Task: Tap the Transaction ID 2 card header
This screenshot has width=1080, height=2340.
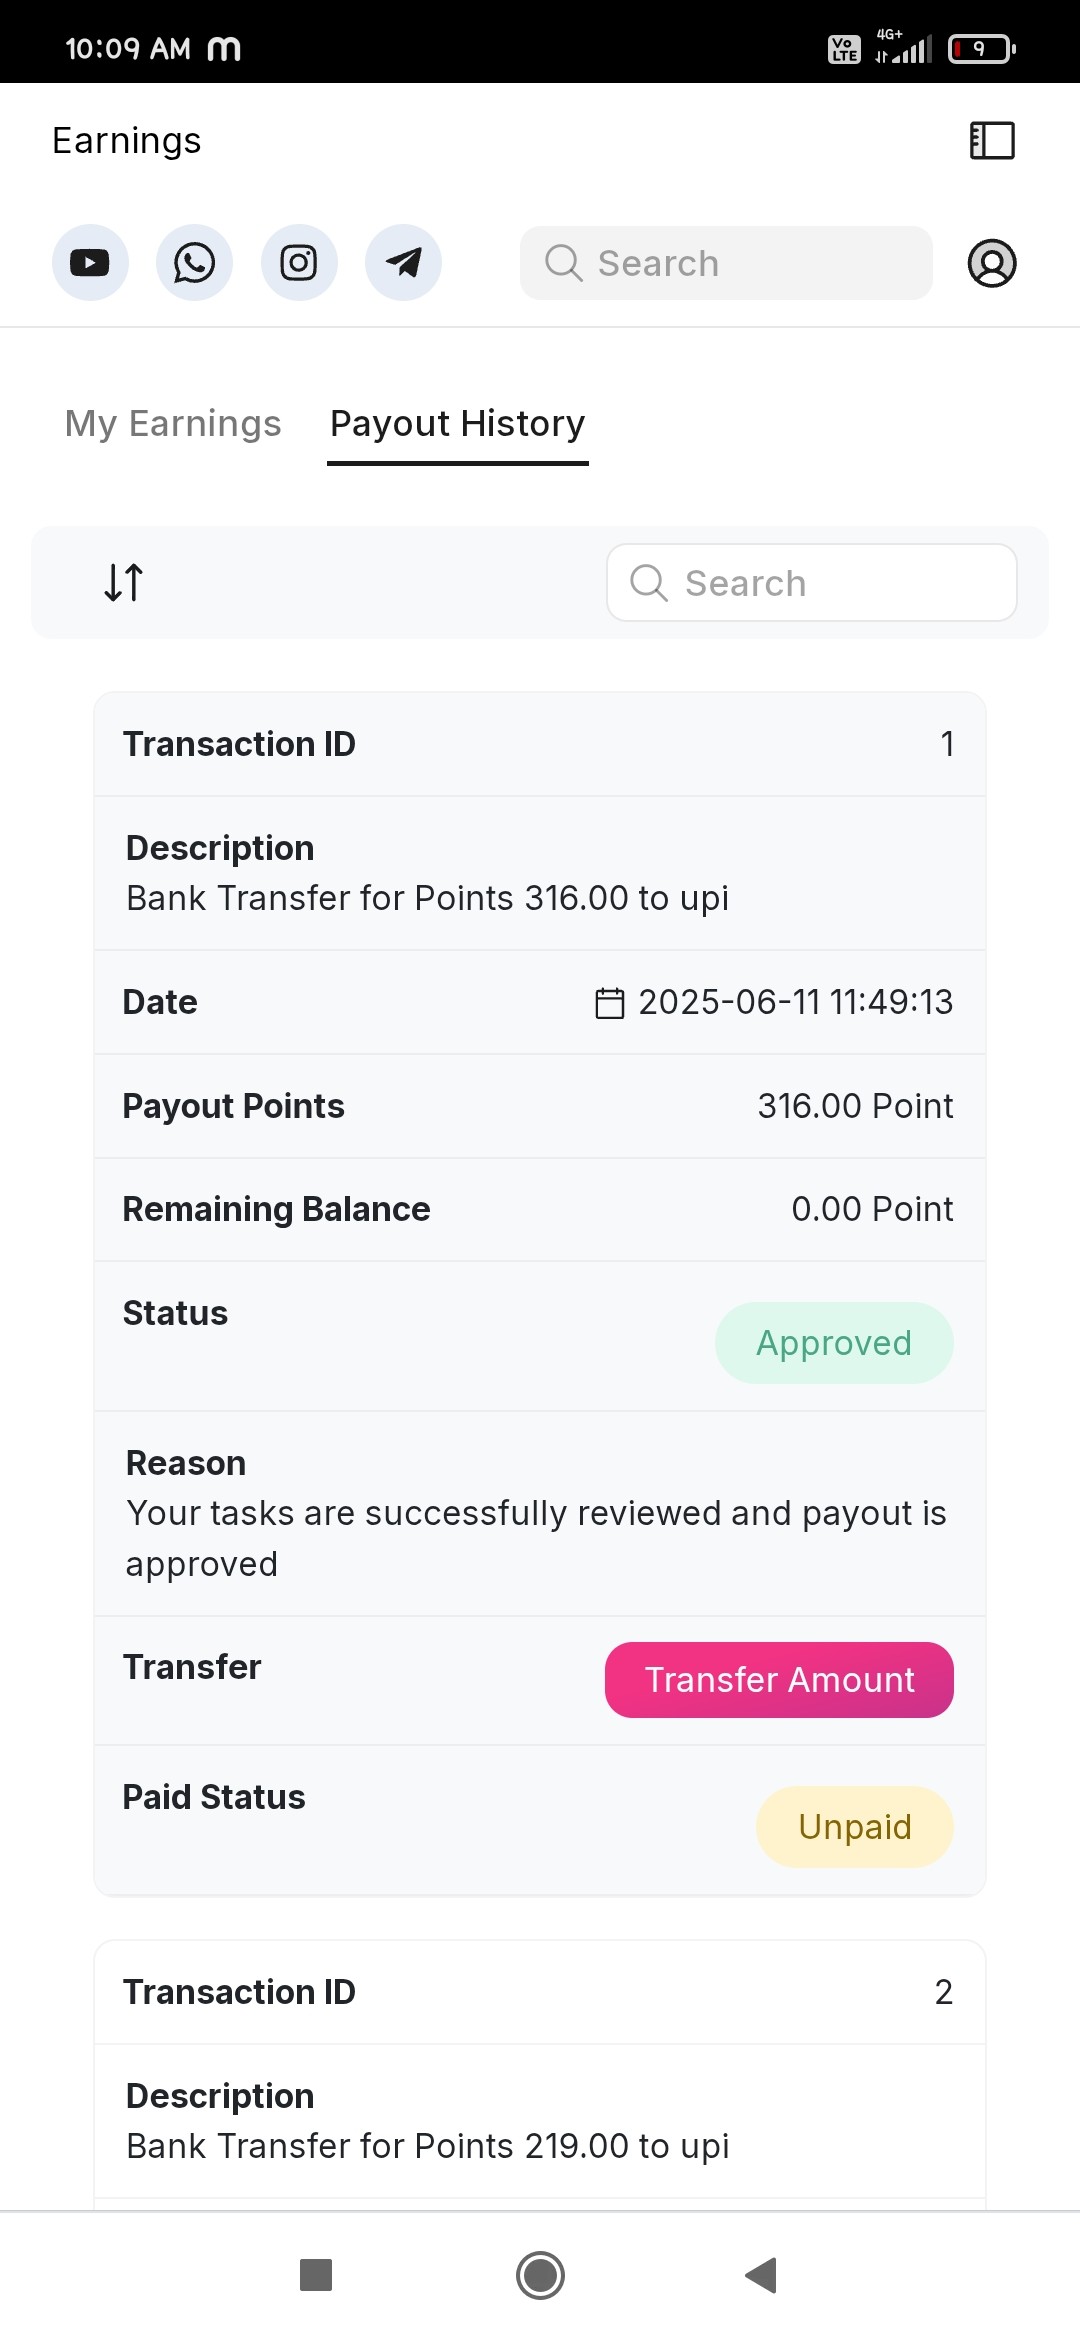Action: (540, 1992)
